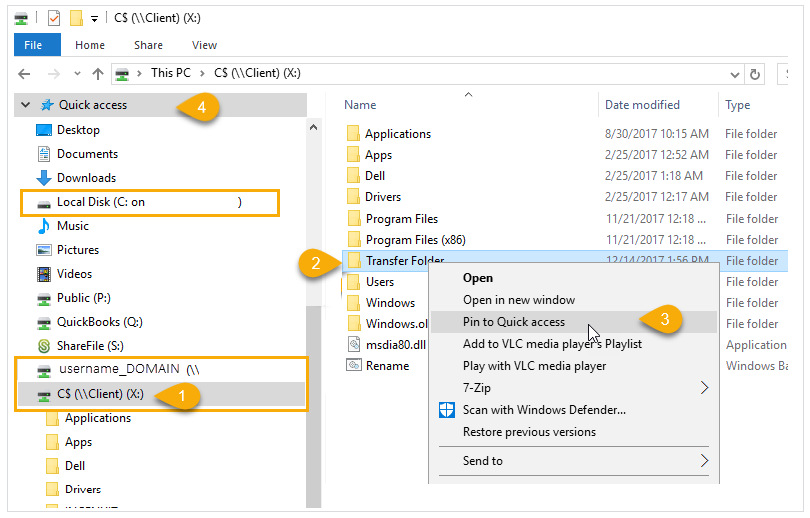The width and height of the screenshot is (810, 518).
Task: Choose Play with VLC media player
Action: [535, 366]
